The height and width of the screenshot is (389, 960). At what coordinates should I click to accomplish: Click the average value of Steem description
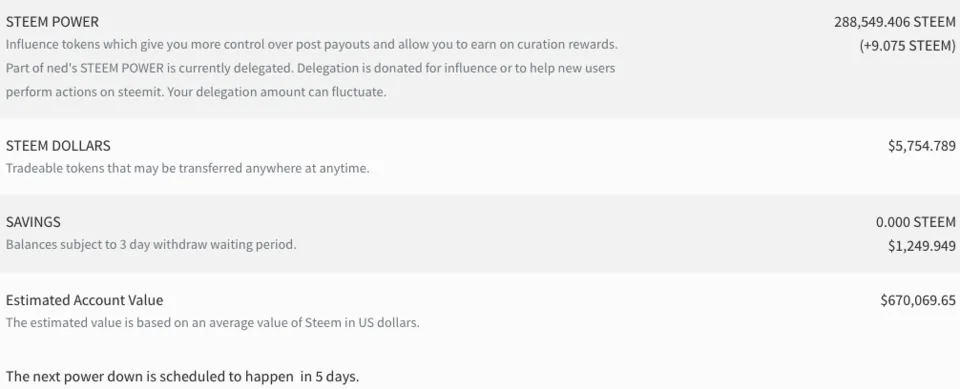click(x=212, y=322)
